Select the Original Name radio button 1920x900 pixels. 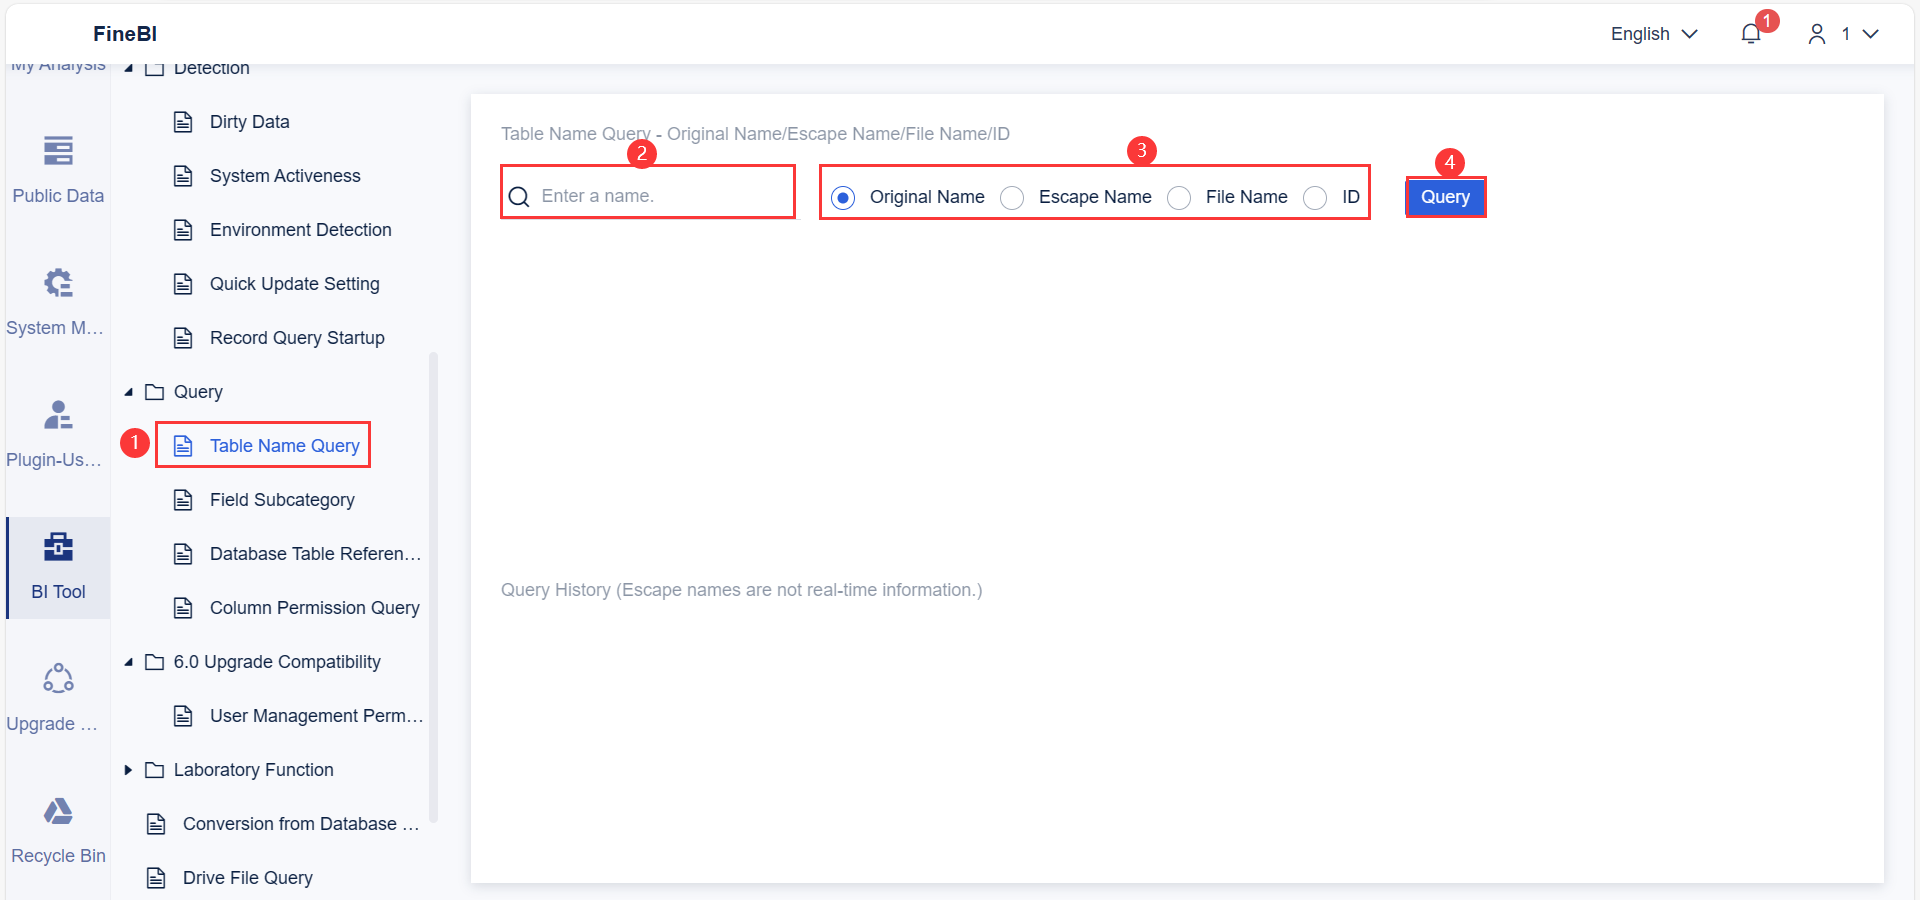[843, 197]
